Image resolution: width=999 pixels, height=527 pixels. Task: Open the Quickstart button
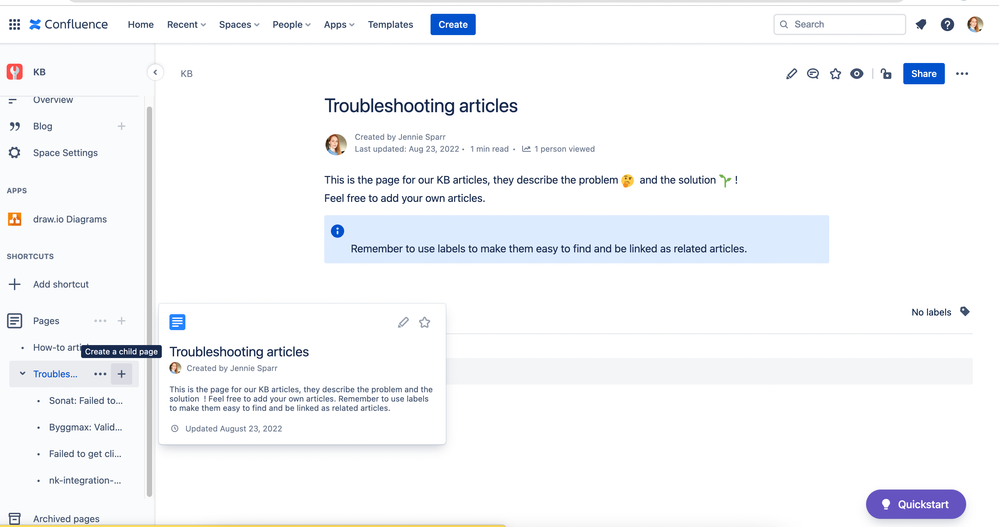916,504
